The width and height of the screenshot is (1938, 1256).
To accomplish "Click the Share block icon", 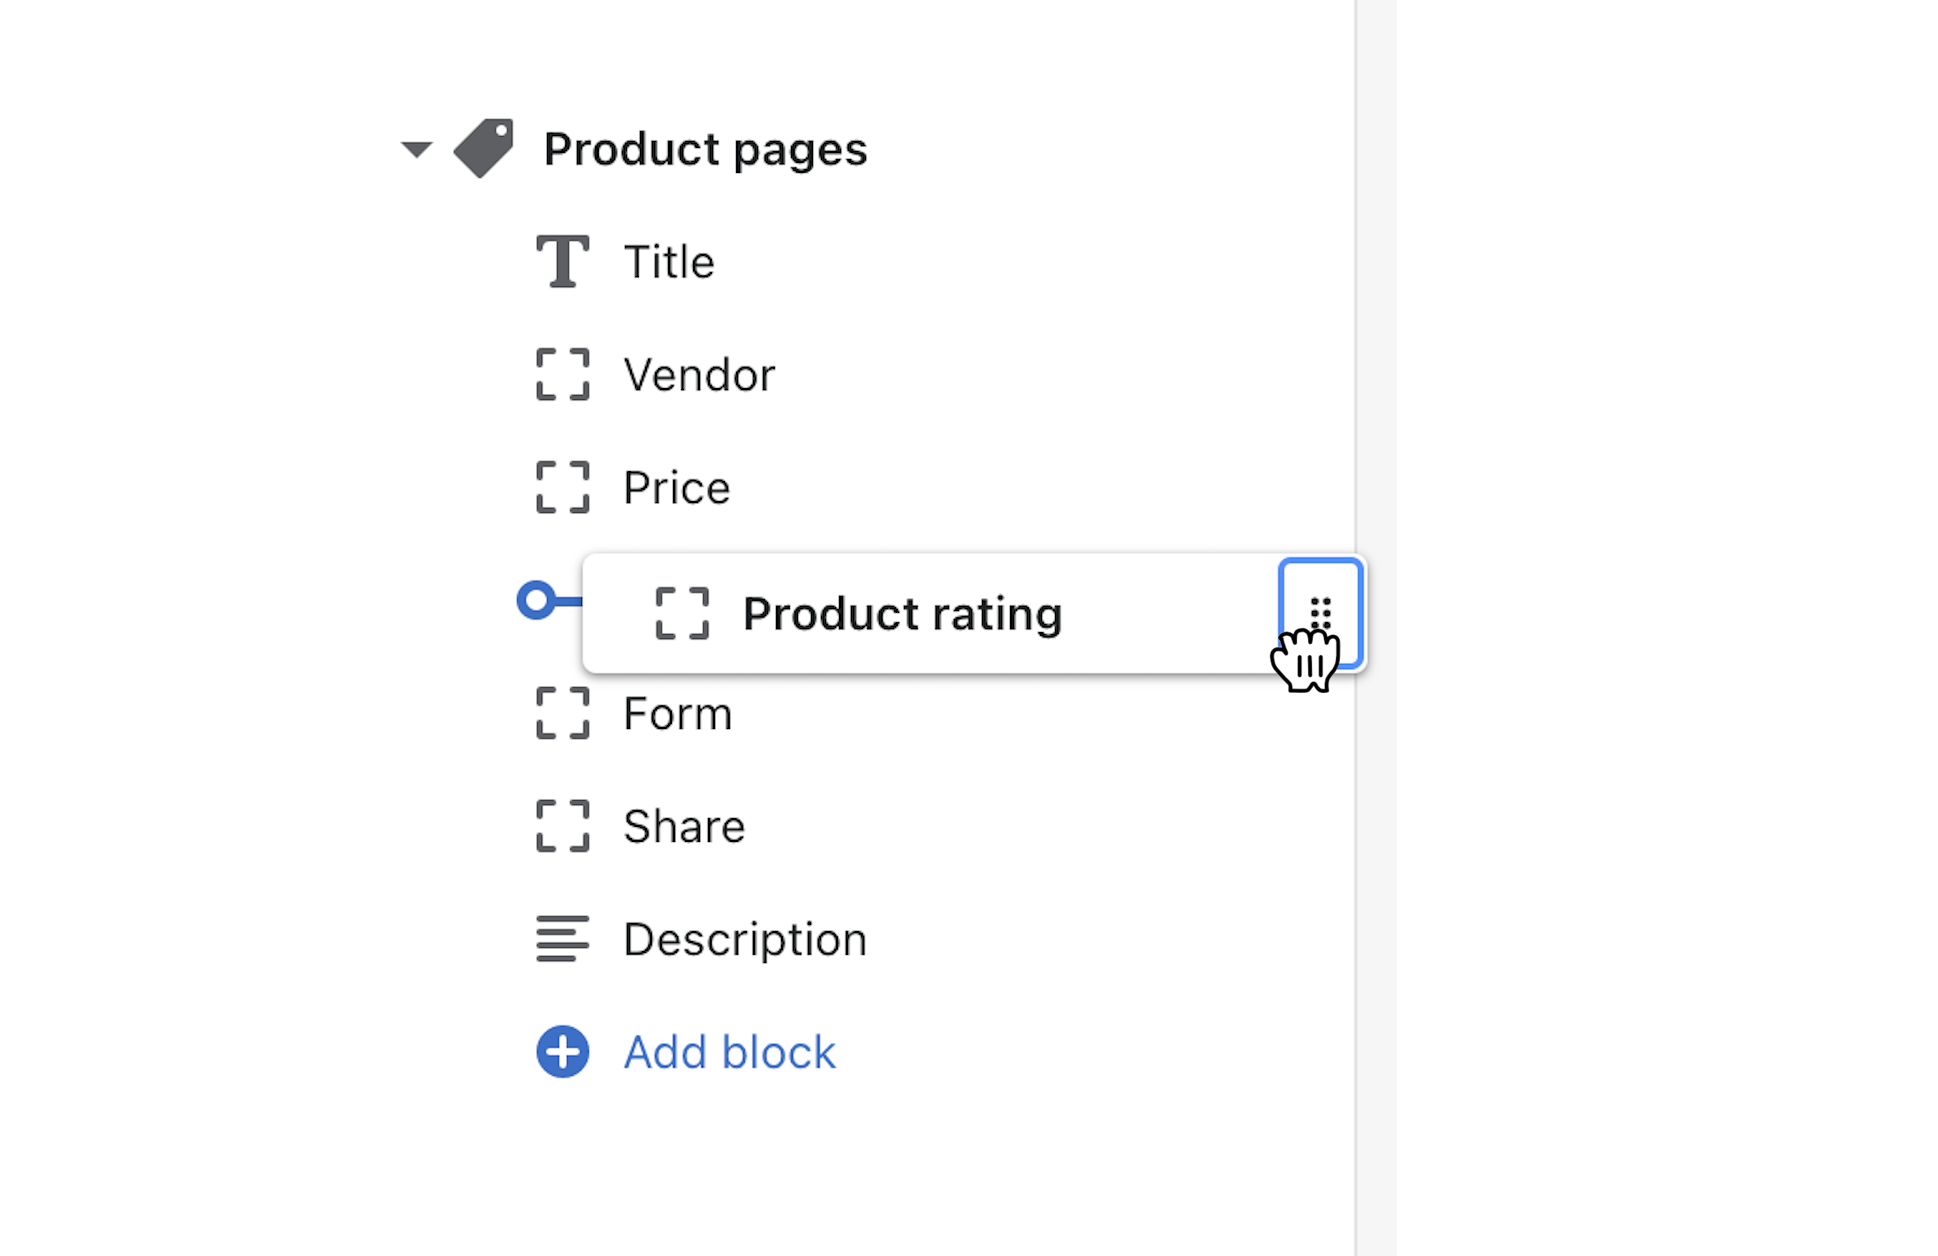I will 563,827.
